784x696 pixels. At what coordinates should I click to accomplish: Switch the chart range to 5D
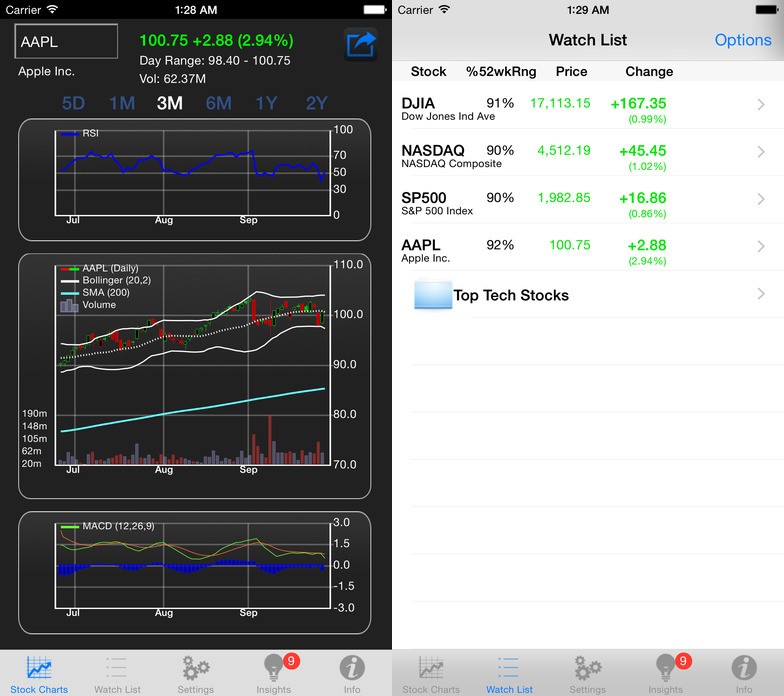coord(73,103)
